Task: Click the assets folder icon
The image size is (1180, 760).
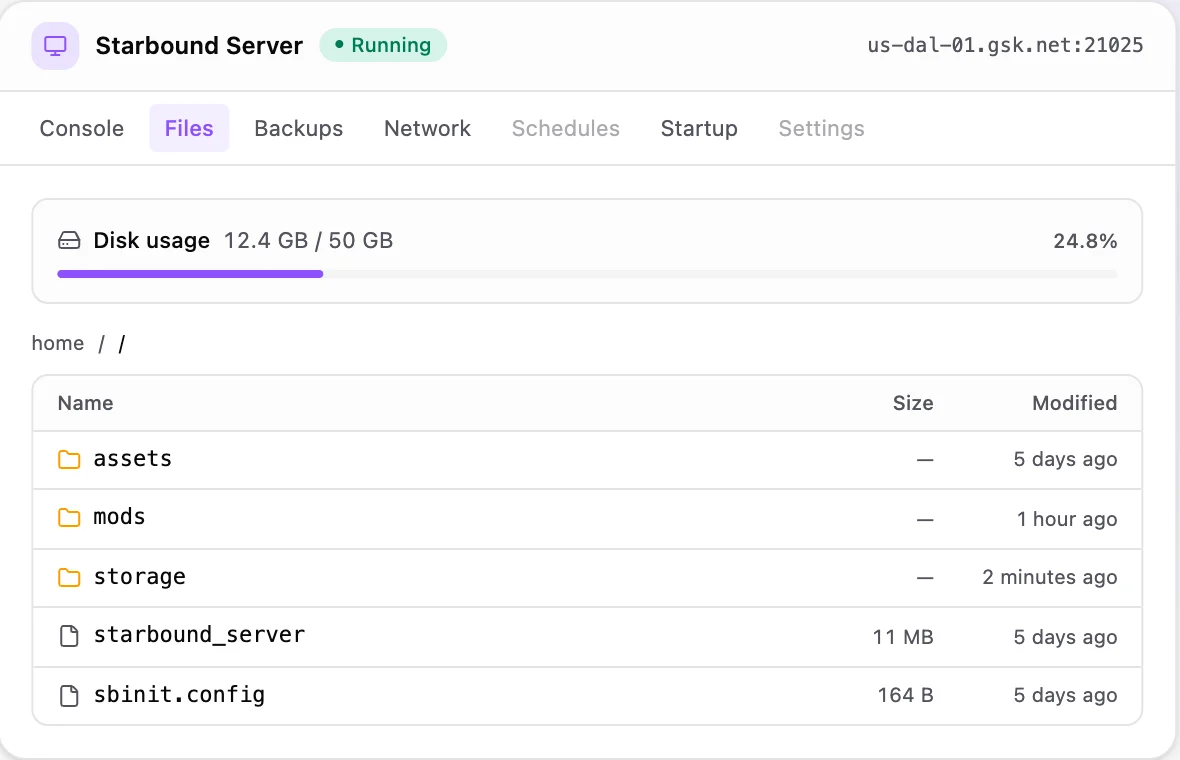Action: (x=69, y=459)
